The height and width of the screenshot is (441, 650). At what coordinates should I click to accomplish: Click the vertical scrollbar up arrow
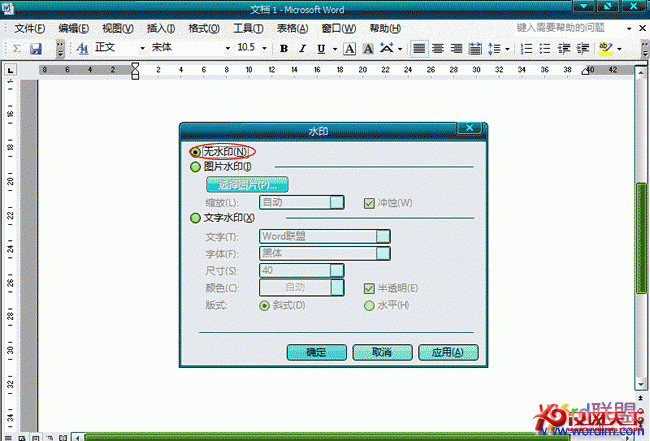[x=641, y=73]
